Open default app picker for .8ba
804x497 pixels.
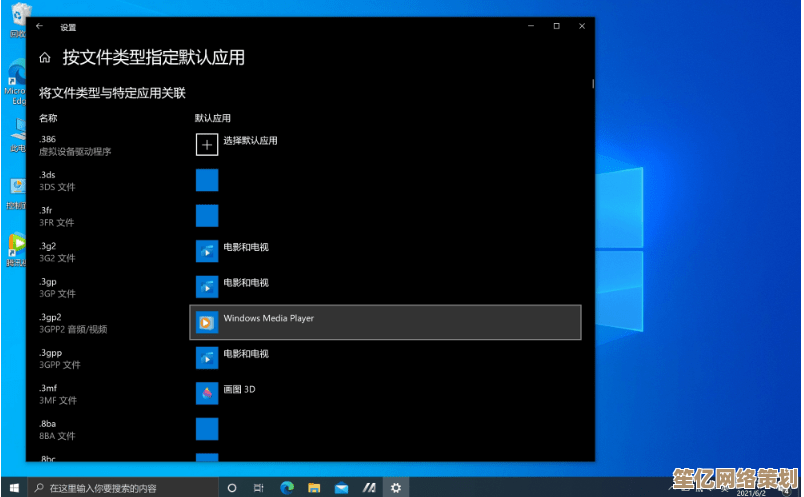(x=207, y=429)
